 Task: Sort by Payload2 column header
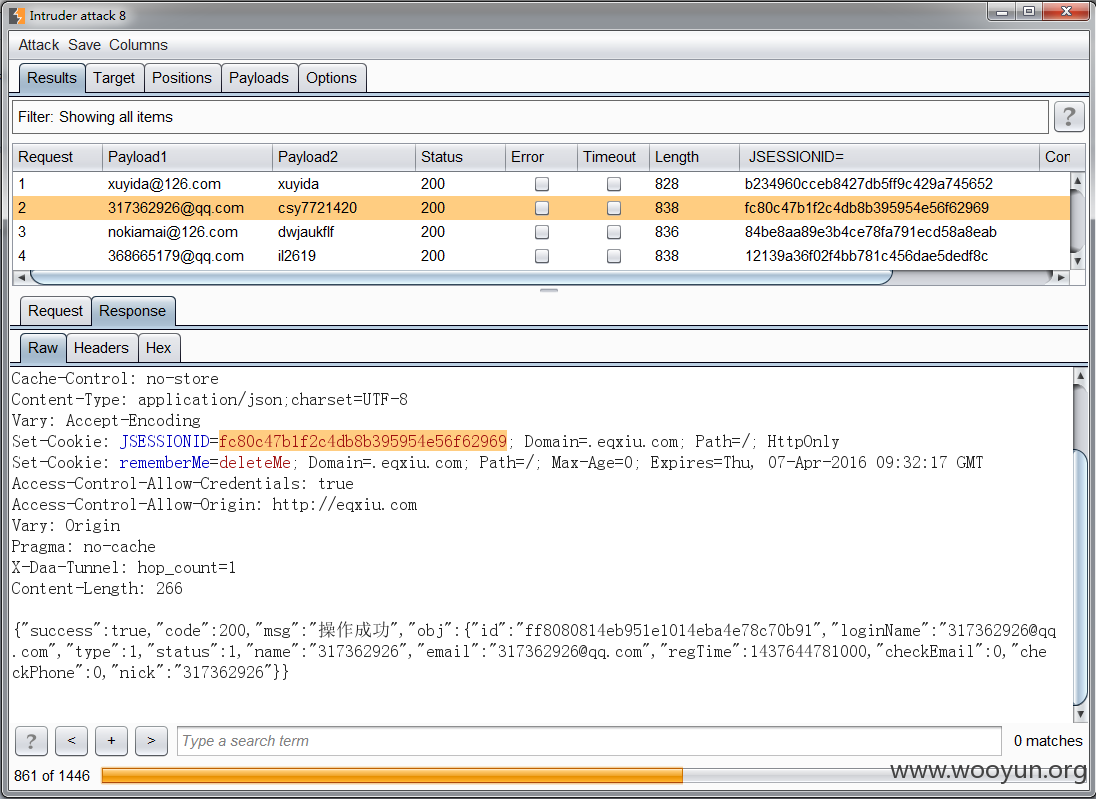344,157
